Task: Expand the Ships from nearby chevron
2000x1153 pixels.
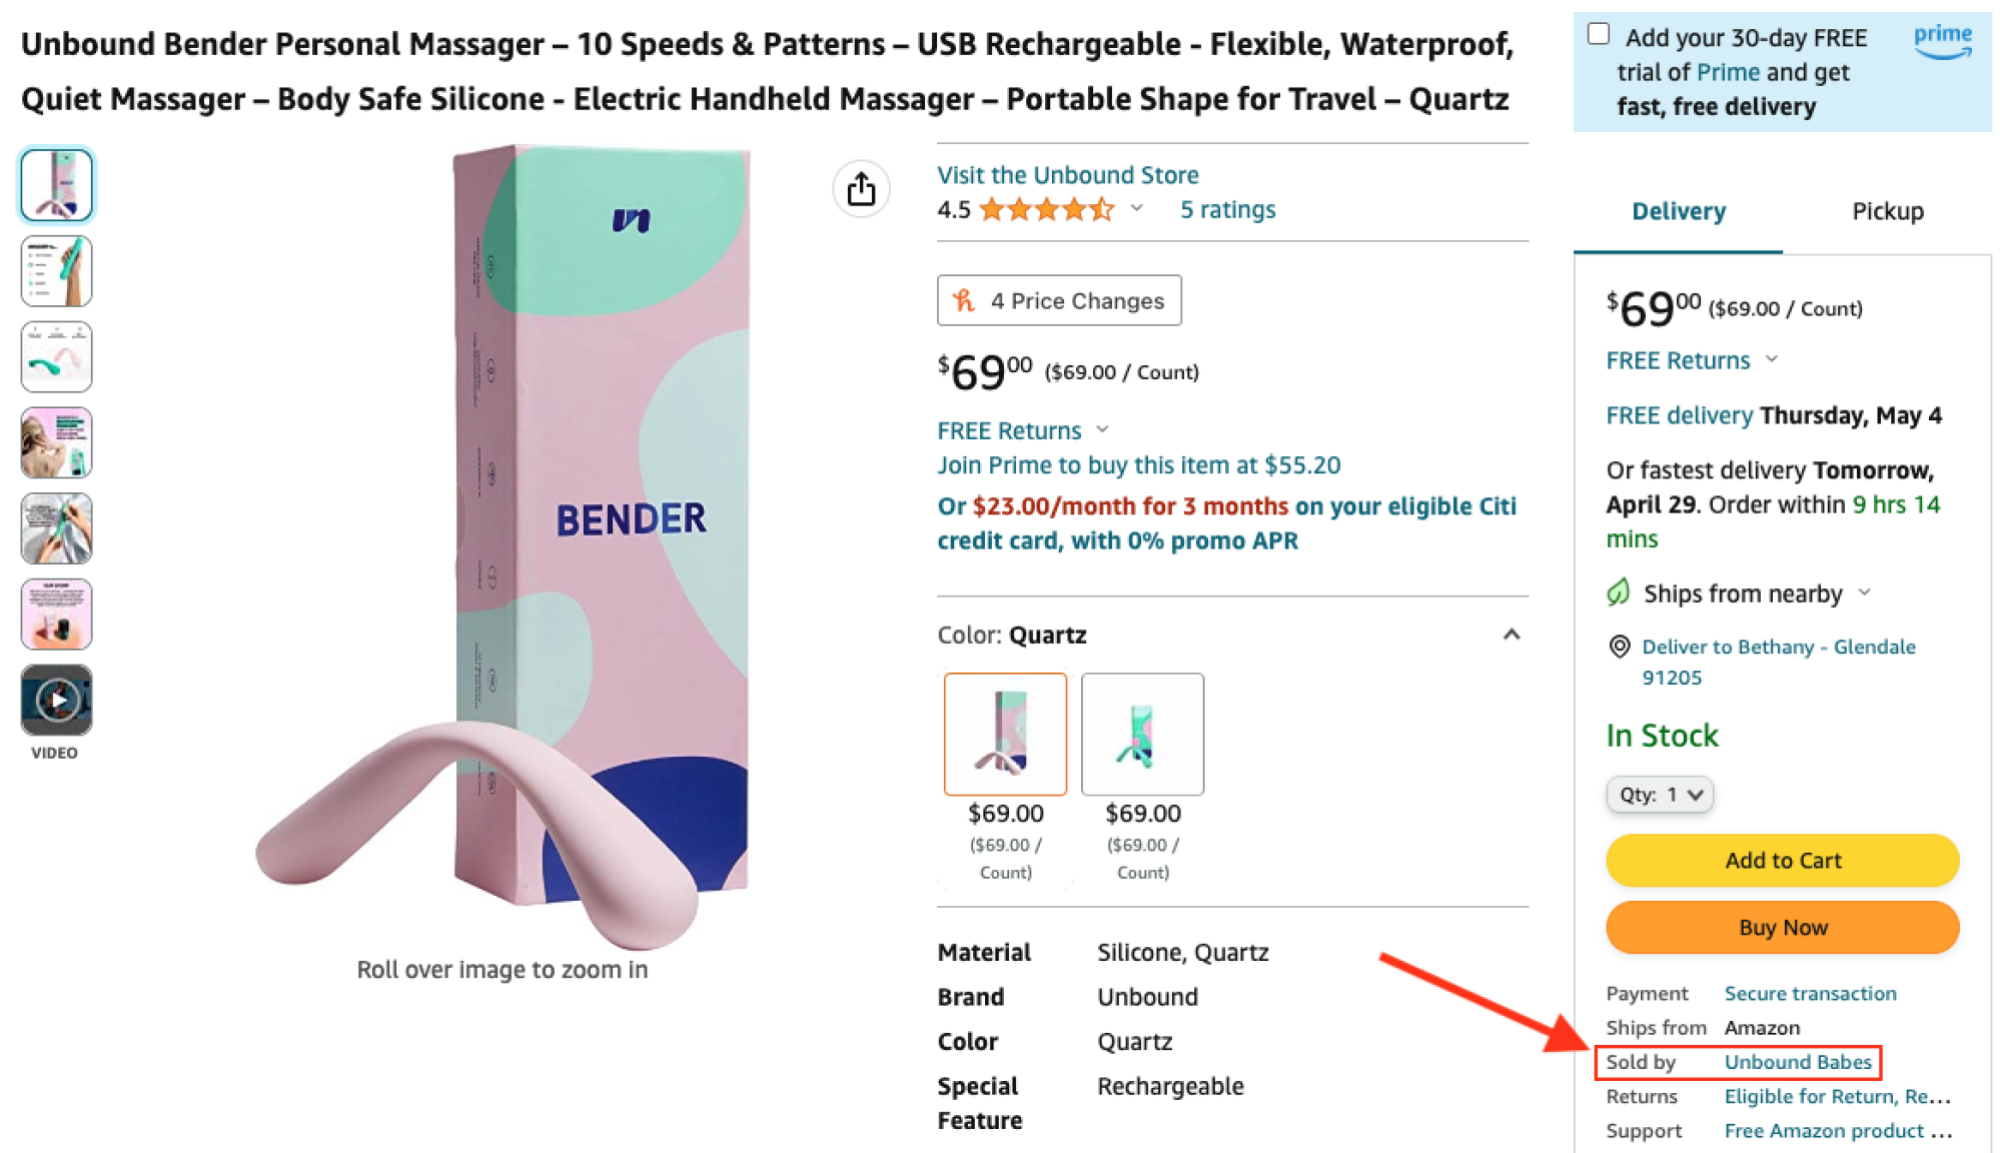Action: point(1865,593)
